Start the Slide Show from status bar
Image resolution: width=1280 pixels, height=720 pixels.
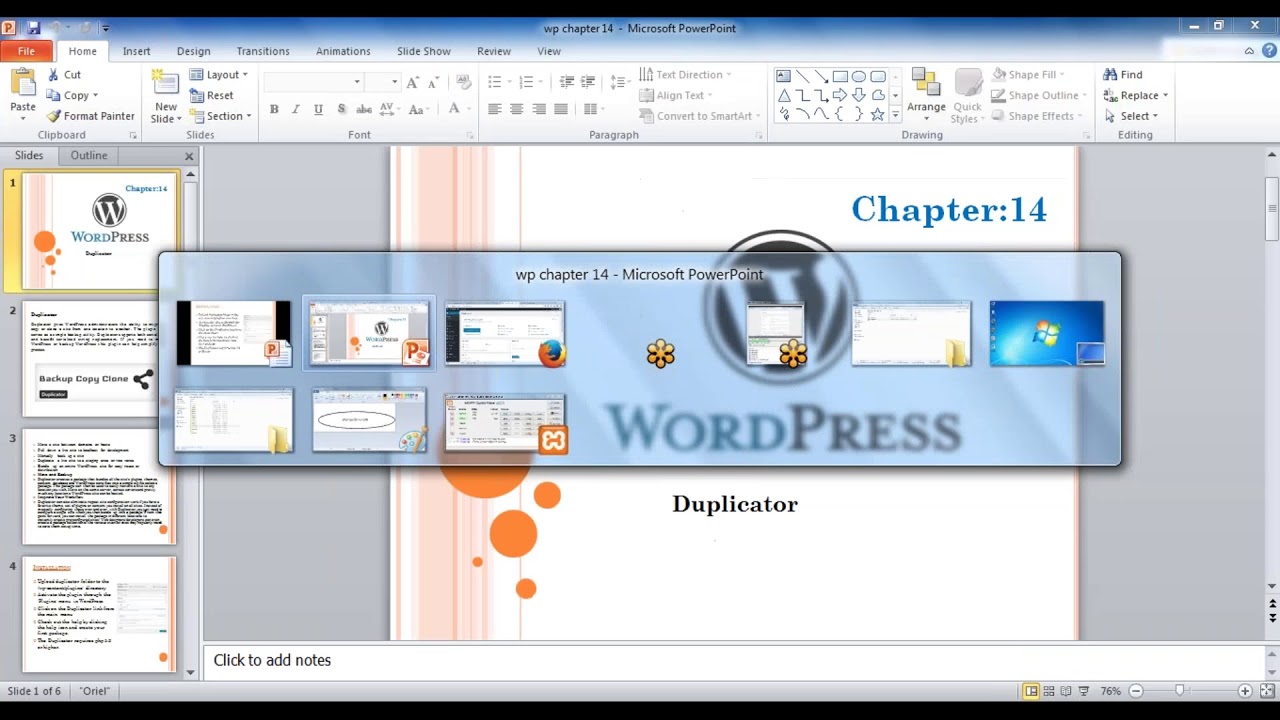point(1085,691)
